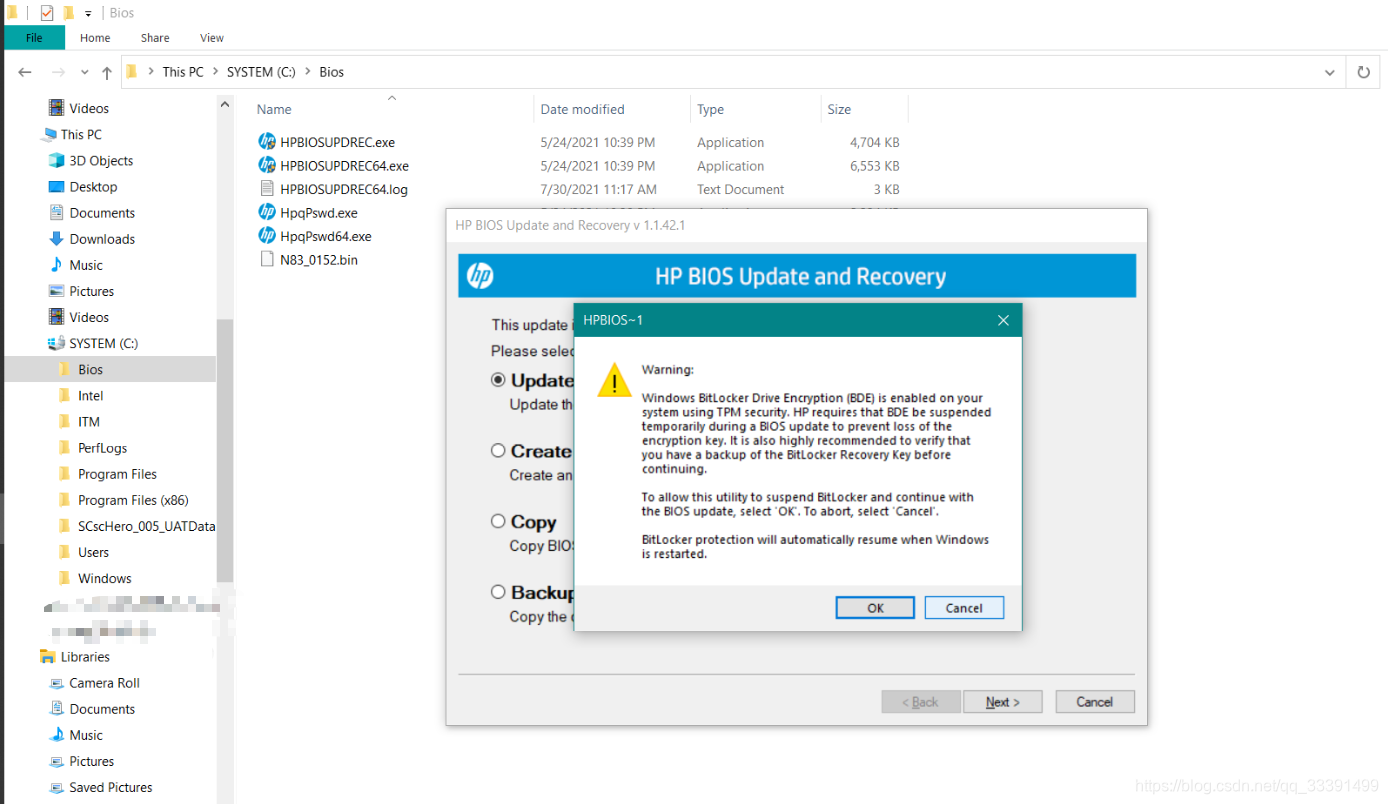1388x804 pixels.
Task: Select the Update radio option
Action: coord(498,380)
